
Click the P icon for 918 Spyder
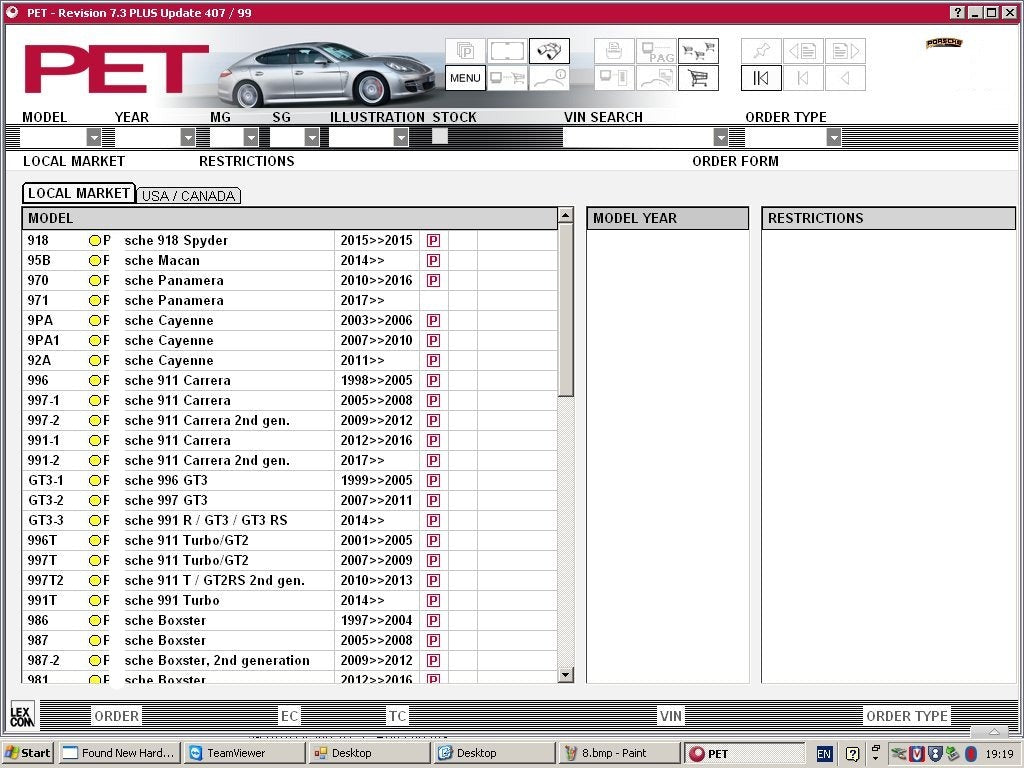click(433, 241)
